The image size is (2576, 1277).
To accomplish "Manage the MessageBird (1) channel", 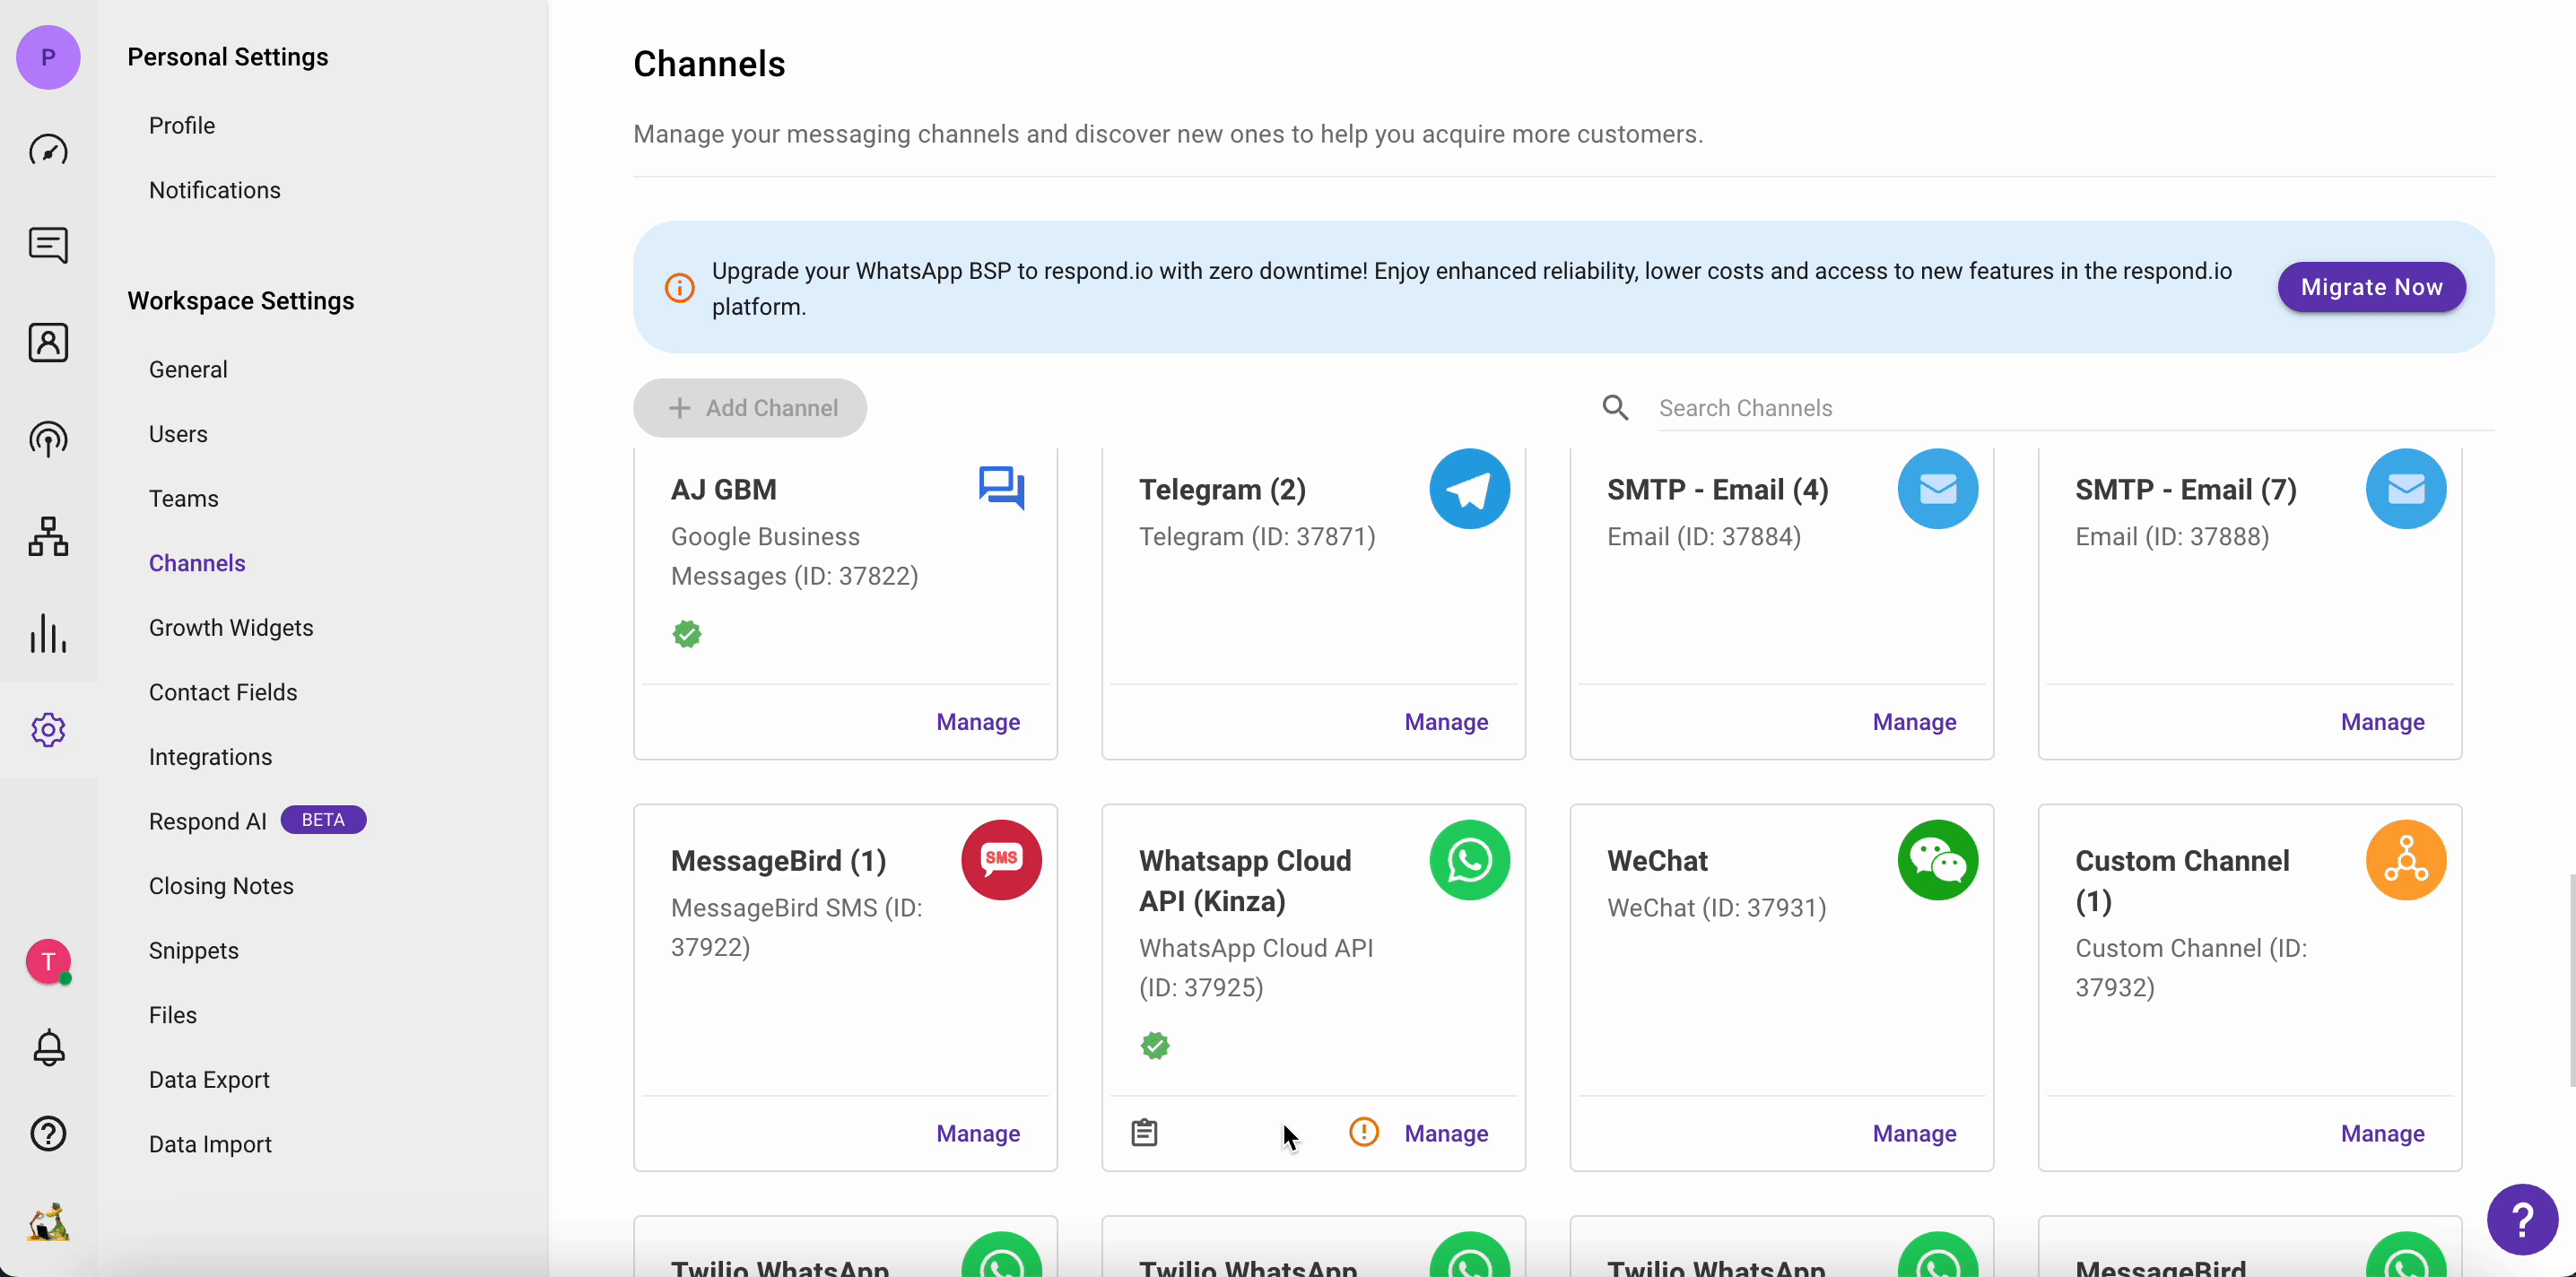I will [978, 1133].
